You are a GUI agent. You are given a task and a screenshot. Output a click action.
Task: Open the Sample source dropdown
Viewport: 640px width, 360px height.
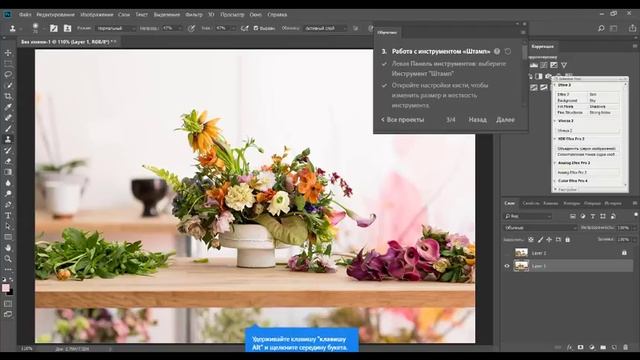pos(325,28)
